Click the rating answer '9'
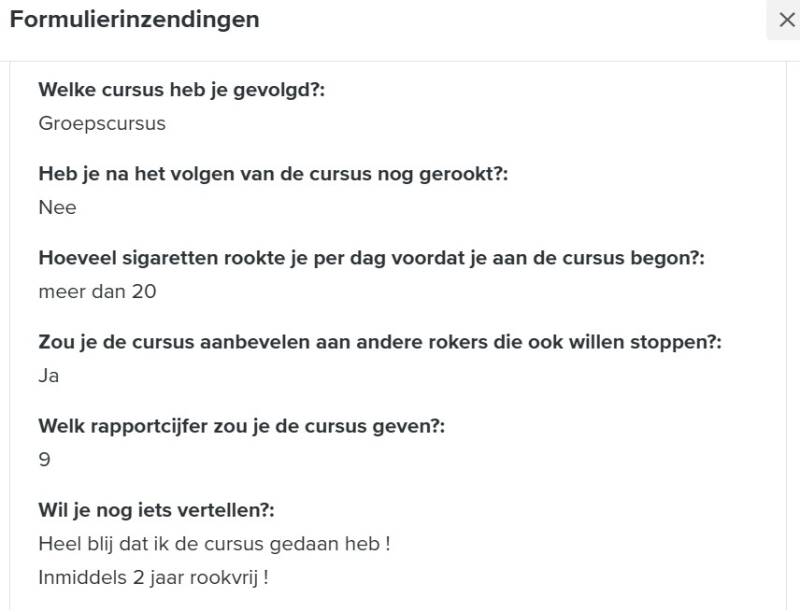800x612 pixels. (x=45, y=460)
